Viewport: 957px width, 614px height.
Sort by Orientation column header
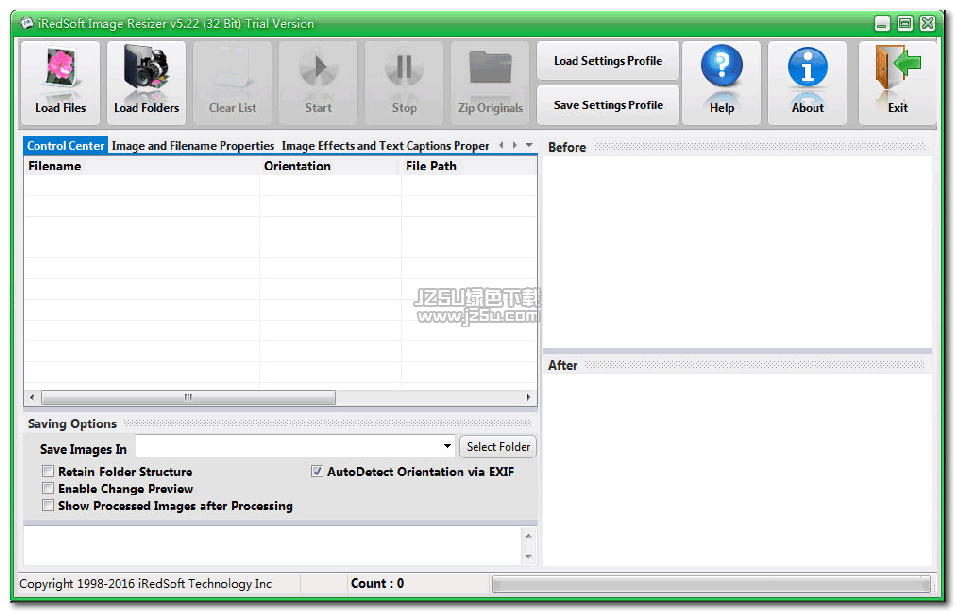click(x=330, y=166)
